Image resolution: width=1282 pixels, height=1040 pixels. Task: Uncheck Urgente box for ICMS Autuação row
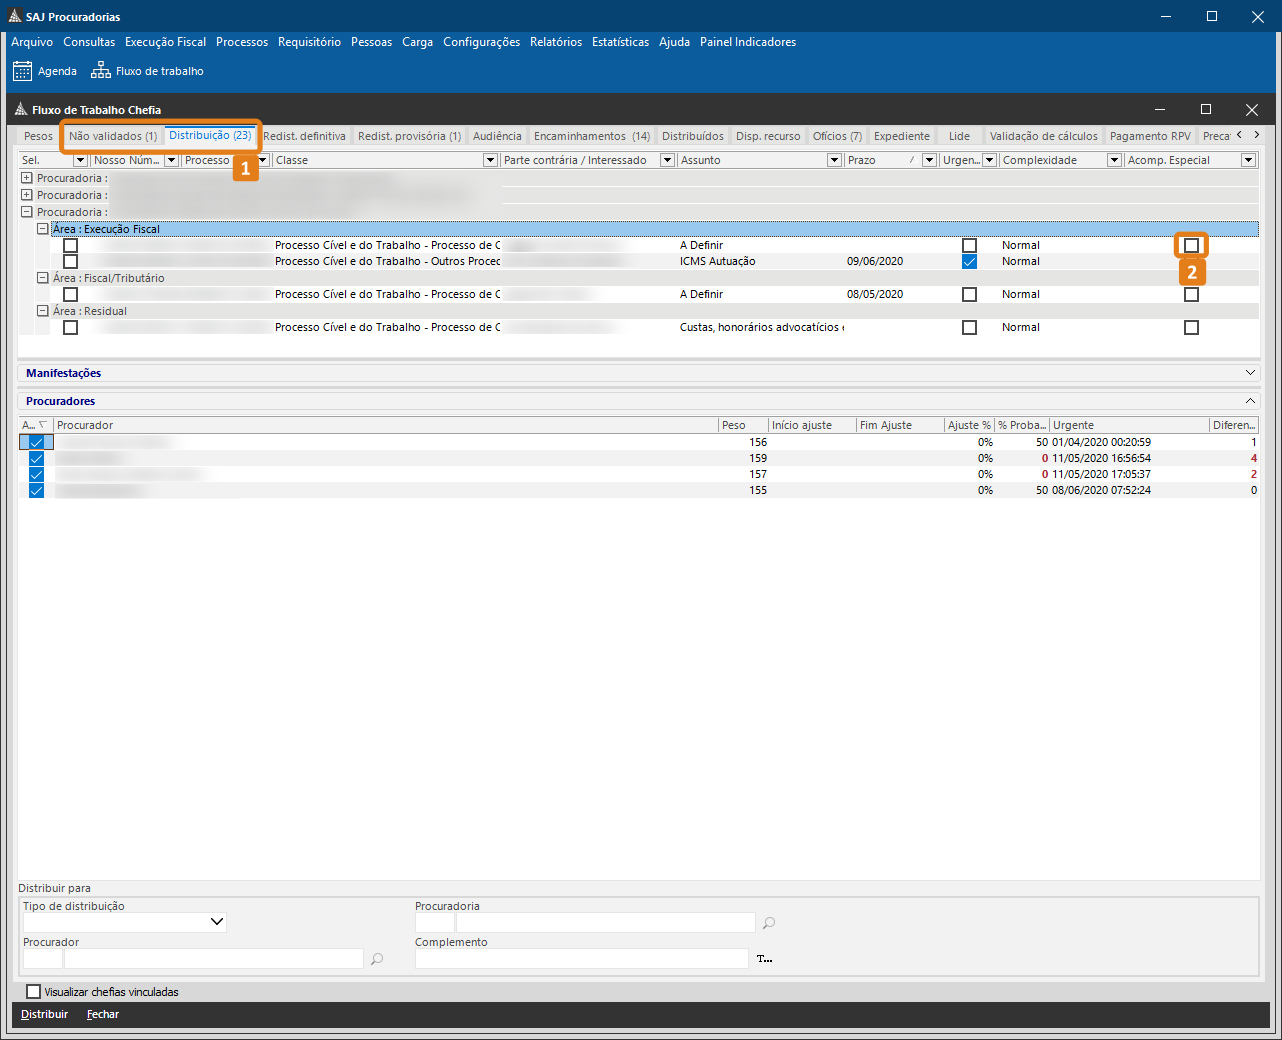[969, 262]
